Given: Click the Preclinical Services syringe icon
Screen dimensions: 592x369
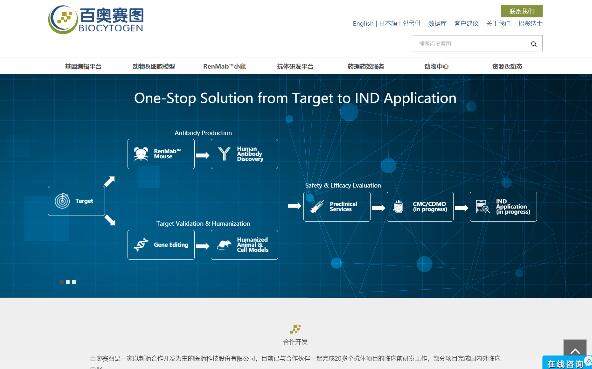Looking at the screenshot, I should 317,207.
